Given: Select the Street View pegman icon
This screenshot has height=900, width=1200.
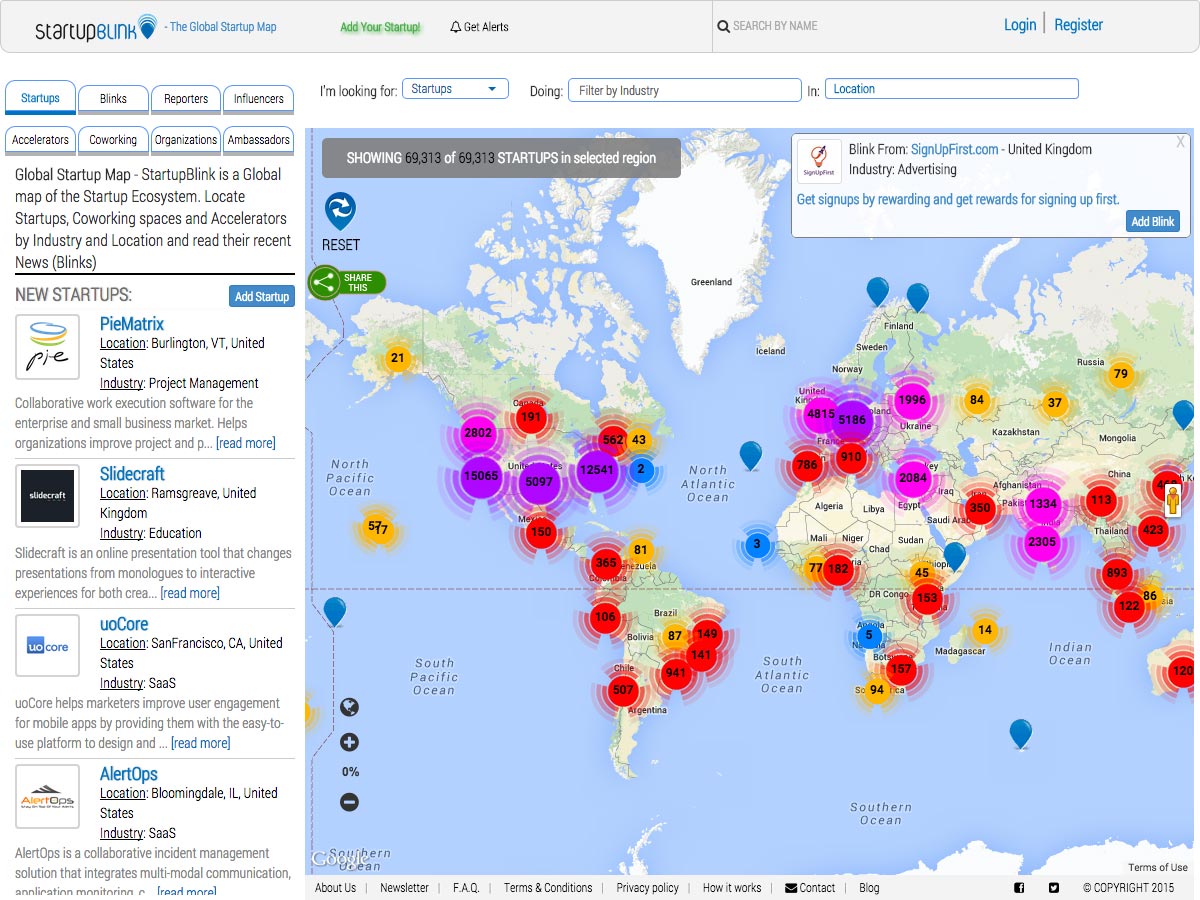Looking at the screenshot, I should (x=1174, y=499).
